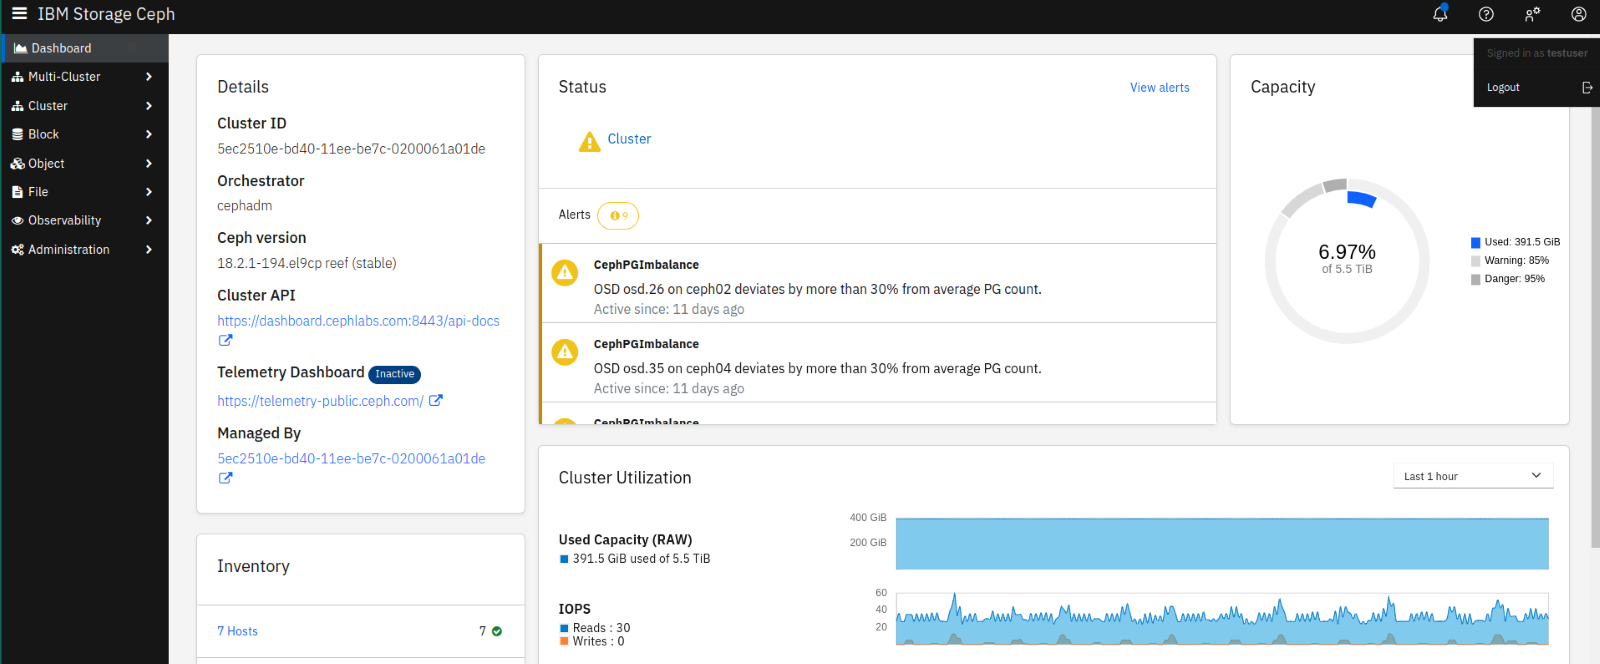
Task: Click external link icon under Managed By
Action: click(225, 478)
